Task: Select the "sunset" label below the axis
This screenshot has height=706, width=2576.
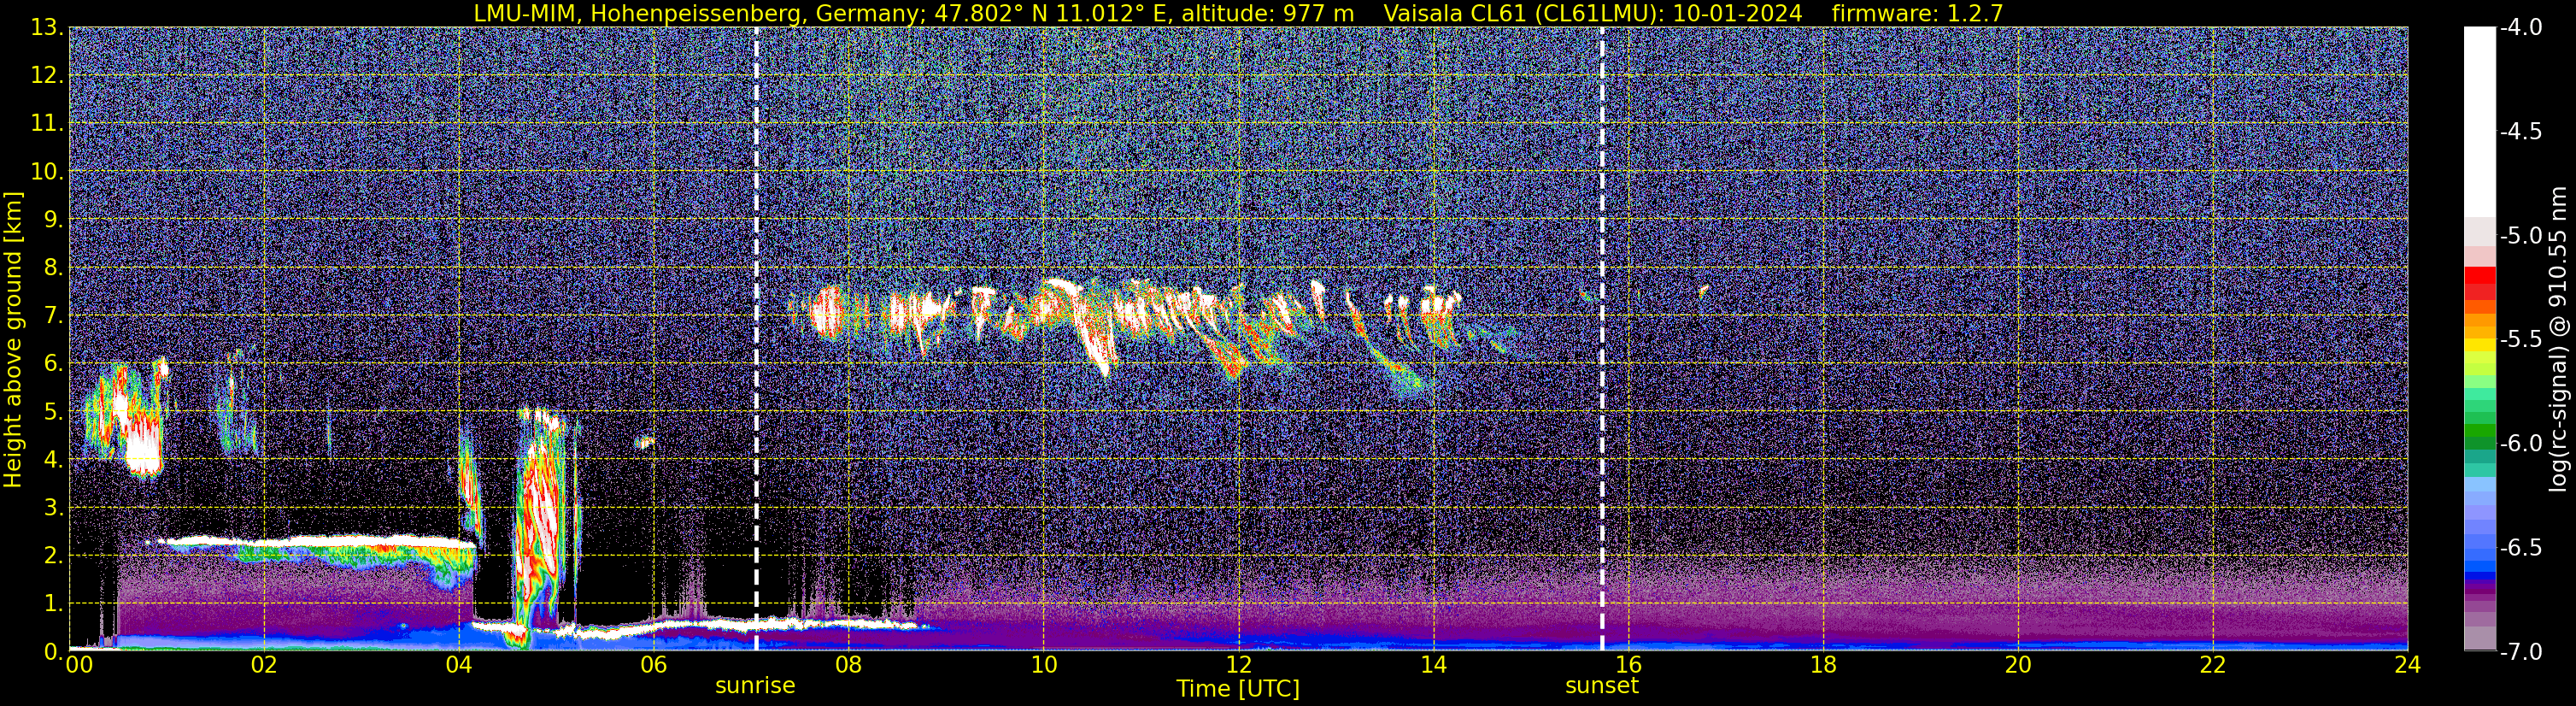Action: [x=1602, y=686]
